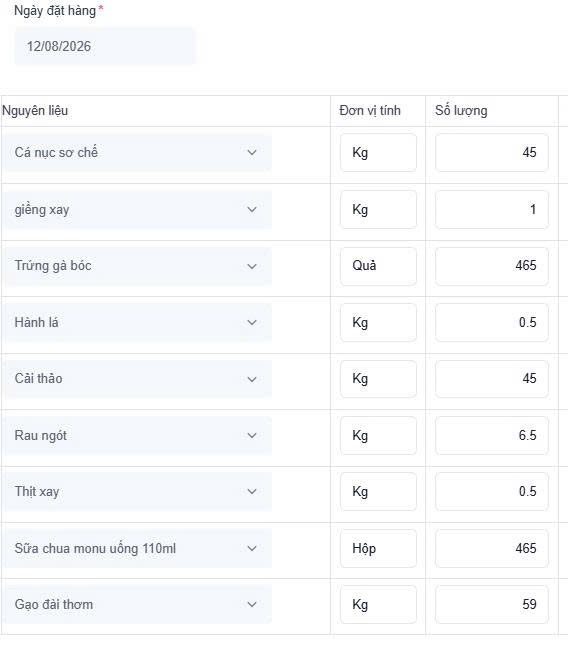Expand the Hành lá ingredient selector

pos(138,322)
